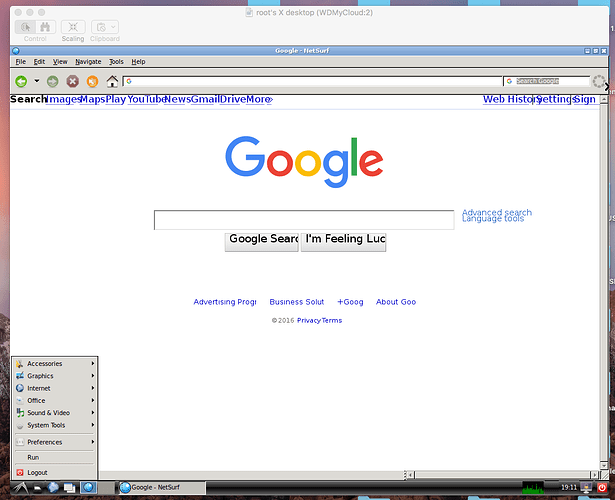
Task: Open the About Google link
Action: (x=396, y=302)
